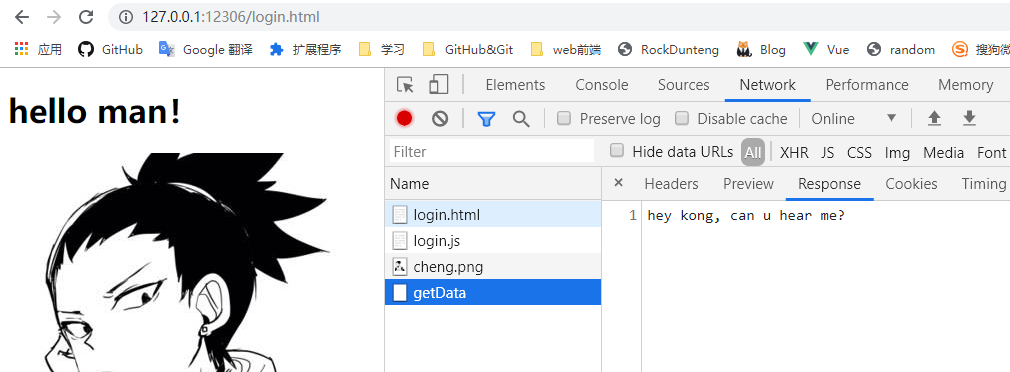Clear the network log
1010x372 pixels.
point(440,118)
